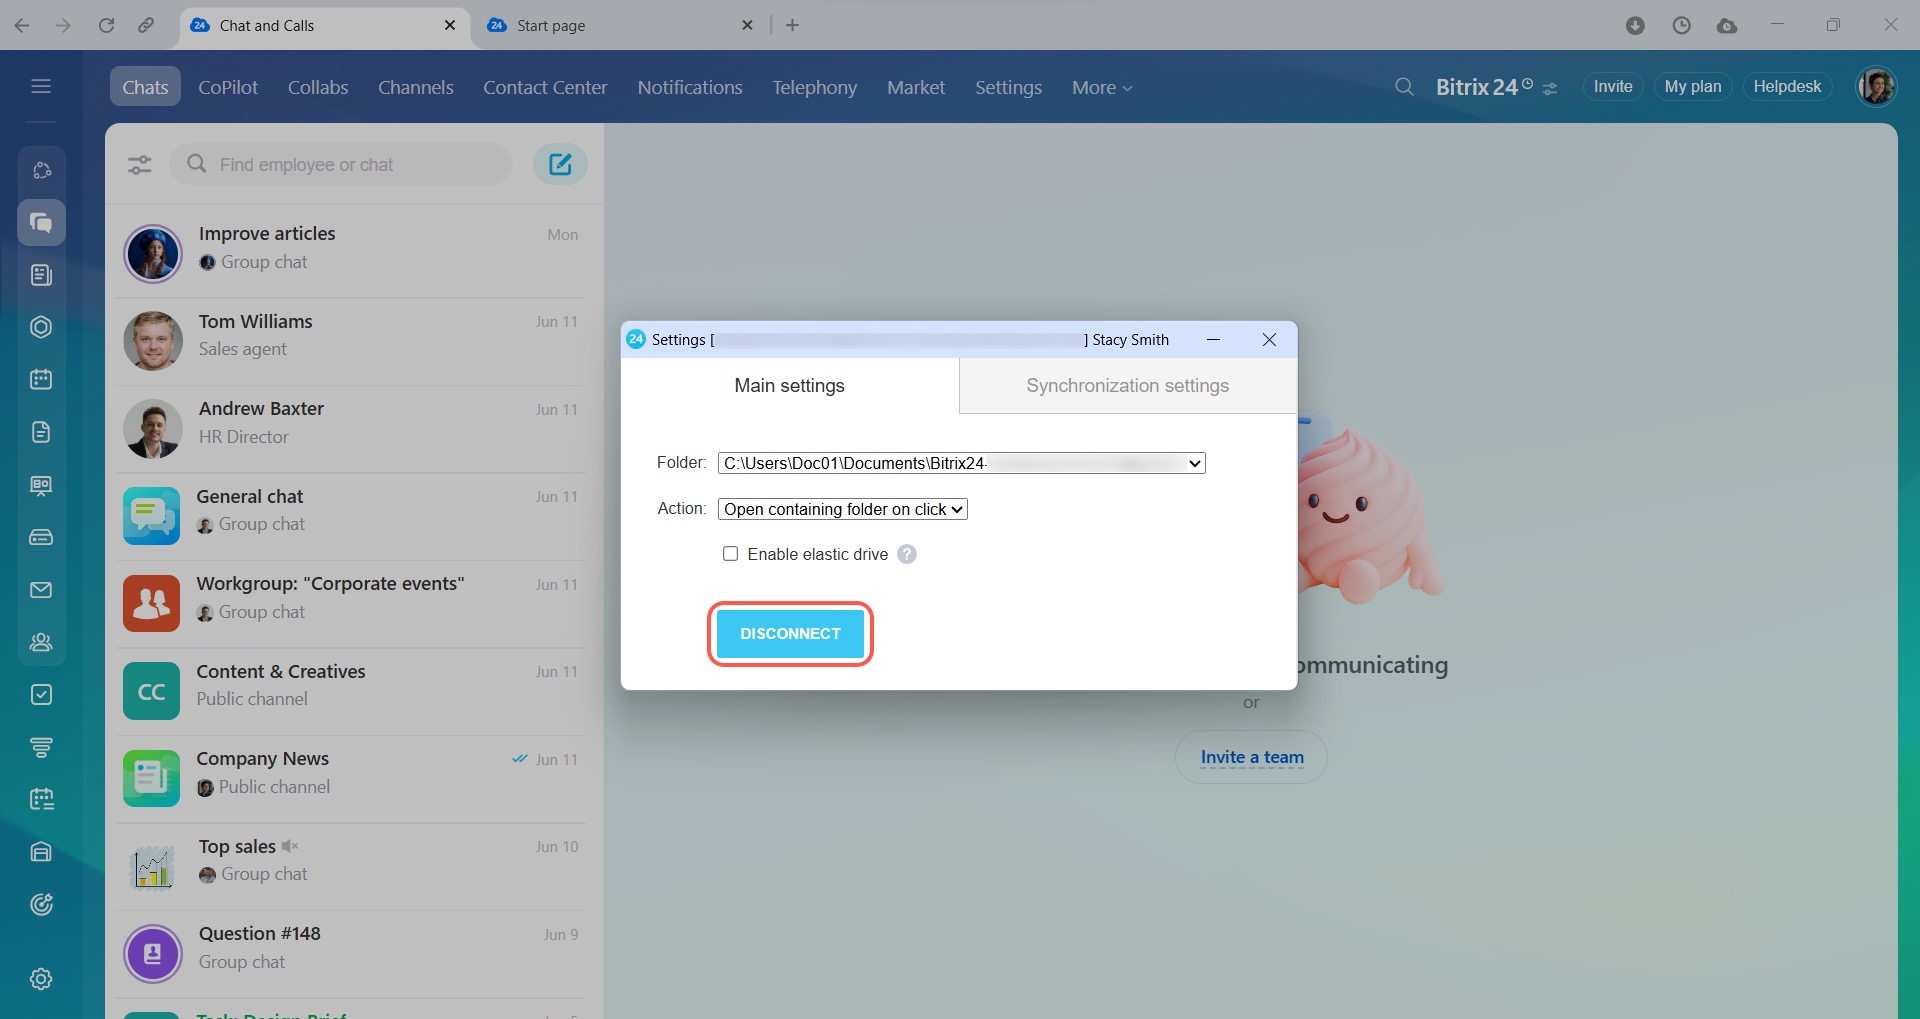Open the browser downloads icon

pos(1635,26)
